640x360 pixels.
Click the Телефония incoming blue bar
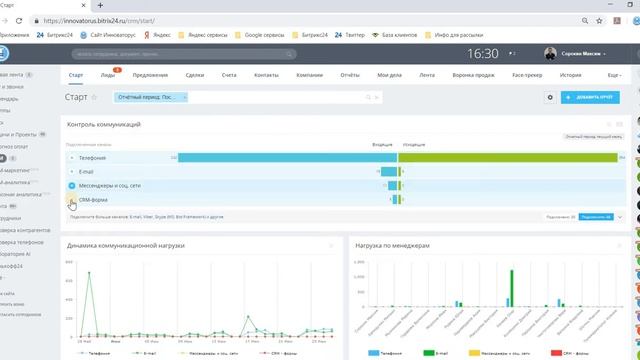coord(287,158)
